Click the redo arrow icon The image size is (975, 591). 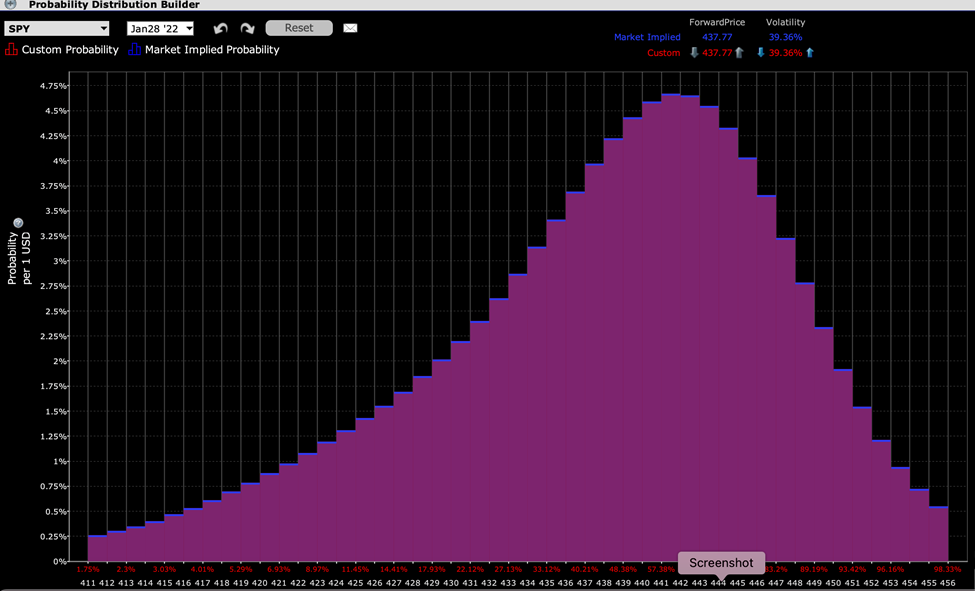tap(247, 29)
